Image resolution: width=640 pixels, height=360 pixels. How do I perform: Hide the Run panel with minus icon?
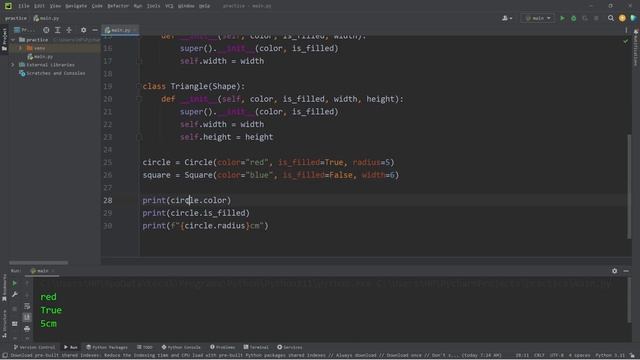click(x=626, y=271)
